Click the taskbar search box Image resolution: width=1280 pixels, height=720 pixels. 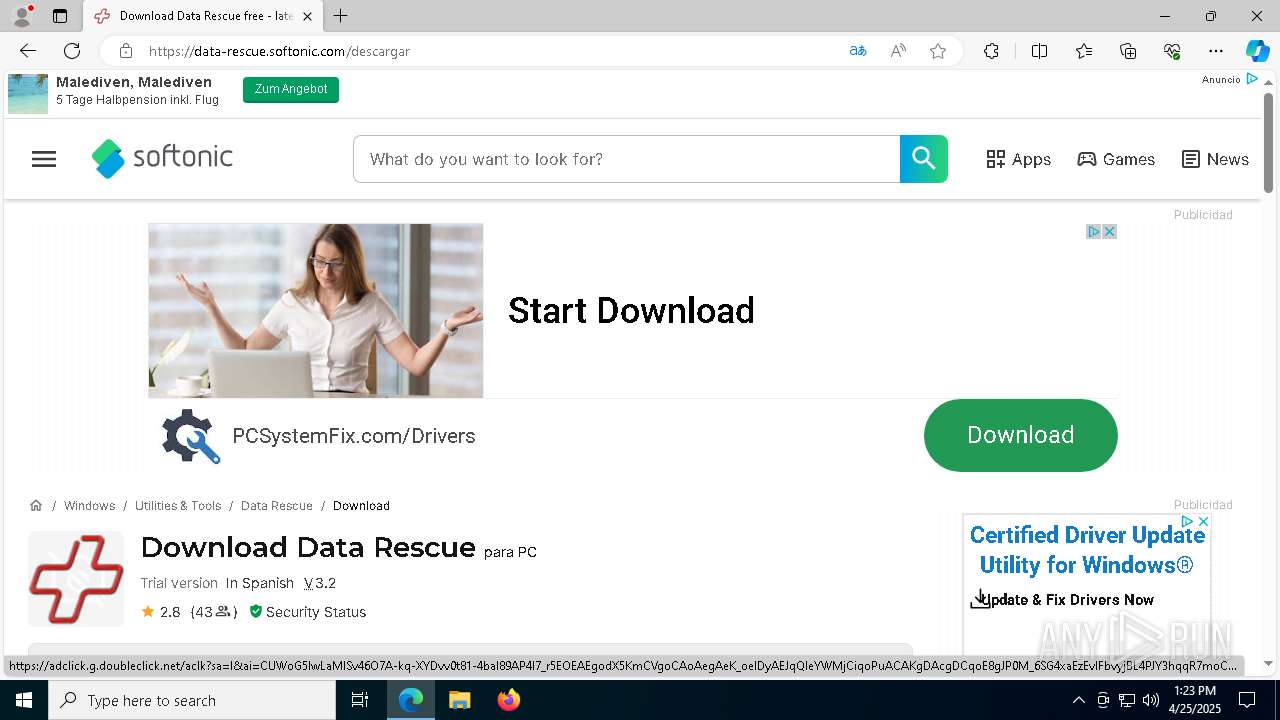[192, 700]
